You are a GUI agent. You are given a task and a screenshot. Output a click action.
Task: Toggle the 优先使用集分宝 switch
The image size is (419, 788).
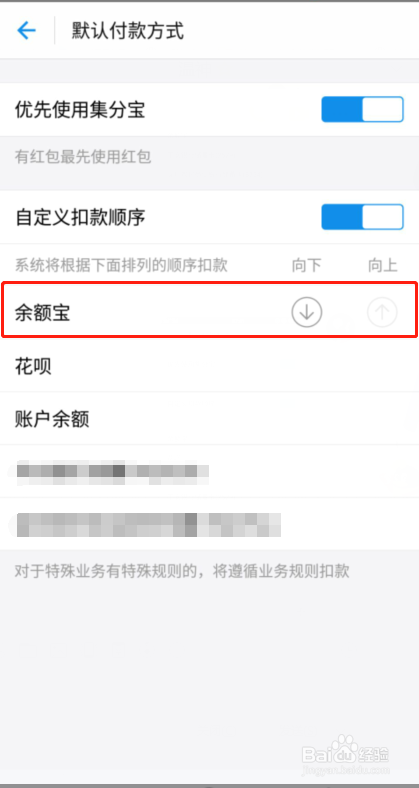[x=362, y=110]
